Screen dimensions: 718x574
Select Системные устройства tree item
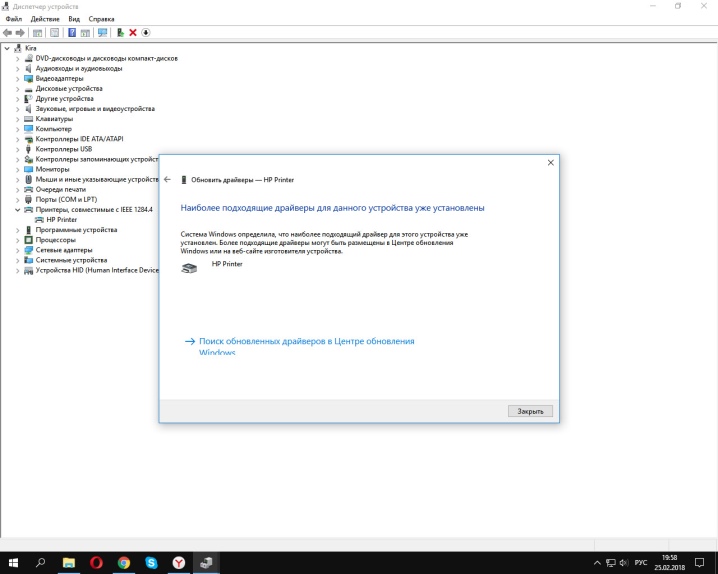tap(71, 260)
